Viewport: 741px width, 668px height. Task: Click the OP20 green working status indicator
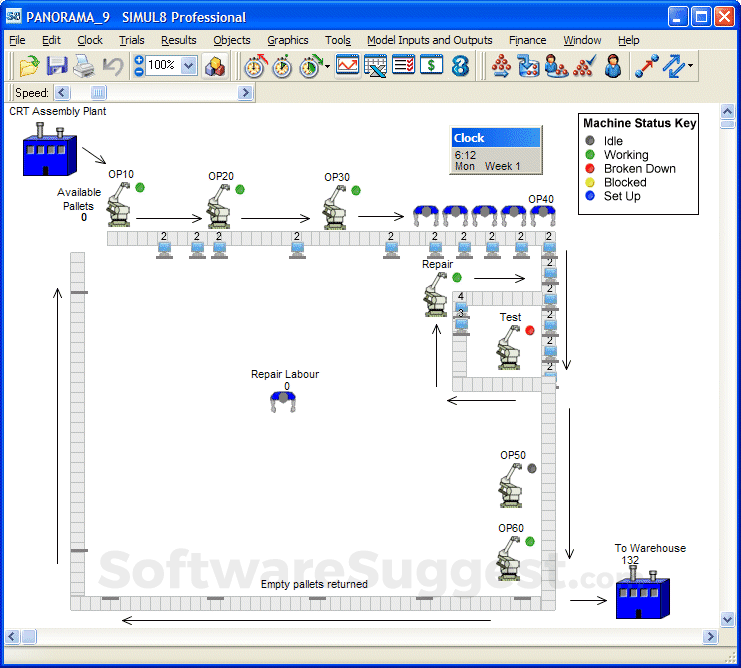240,189
